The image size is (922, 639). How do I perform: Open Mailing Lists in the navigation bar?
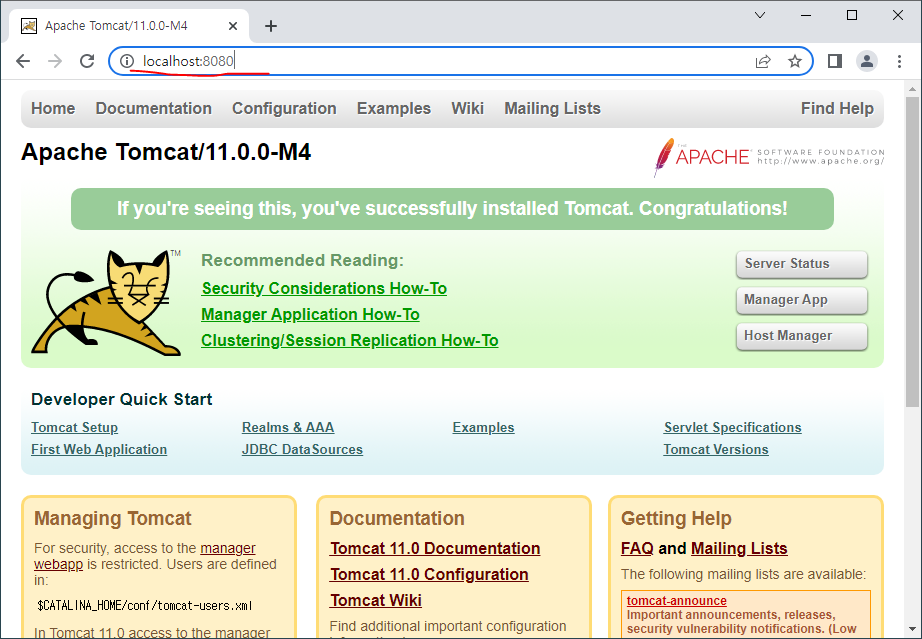coord(553,109)
